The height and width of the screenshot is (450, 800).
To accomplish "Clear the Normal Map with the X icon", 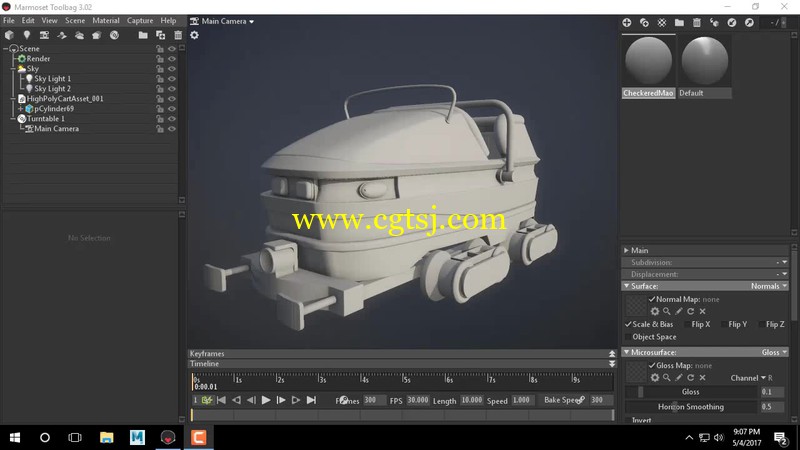I will point(703,311).
